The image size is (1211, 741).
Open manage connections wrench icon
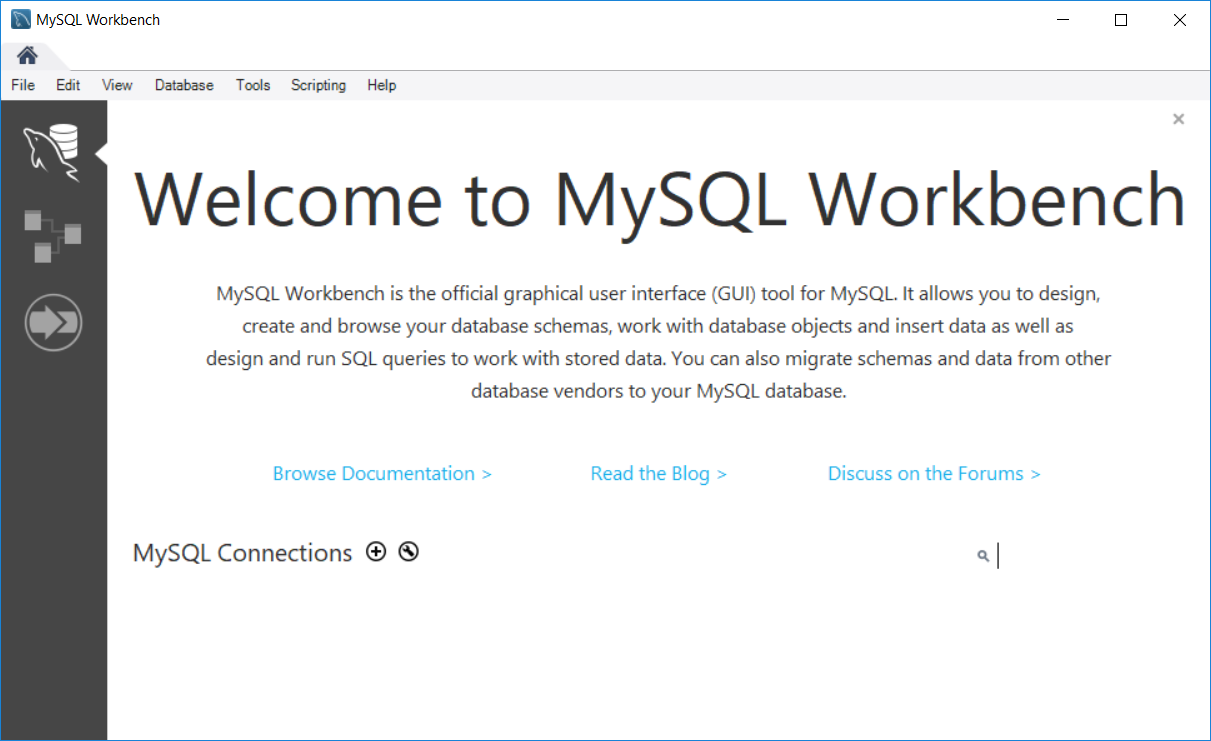408,551
